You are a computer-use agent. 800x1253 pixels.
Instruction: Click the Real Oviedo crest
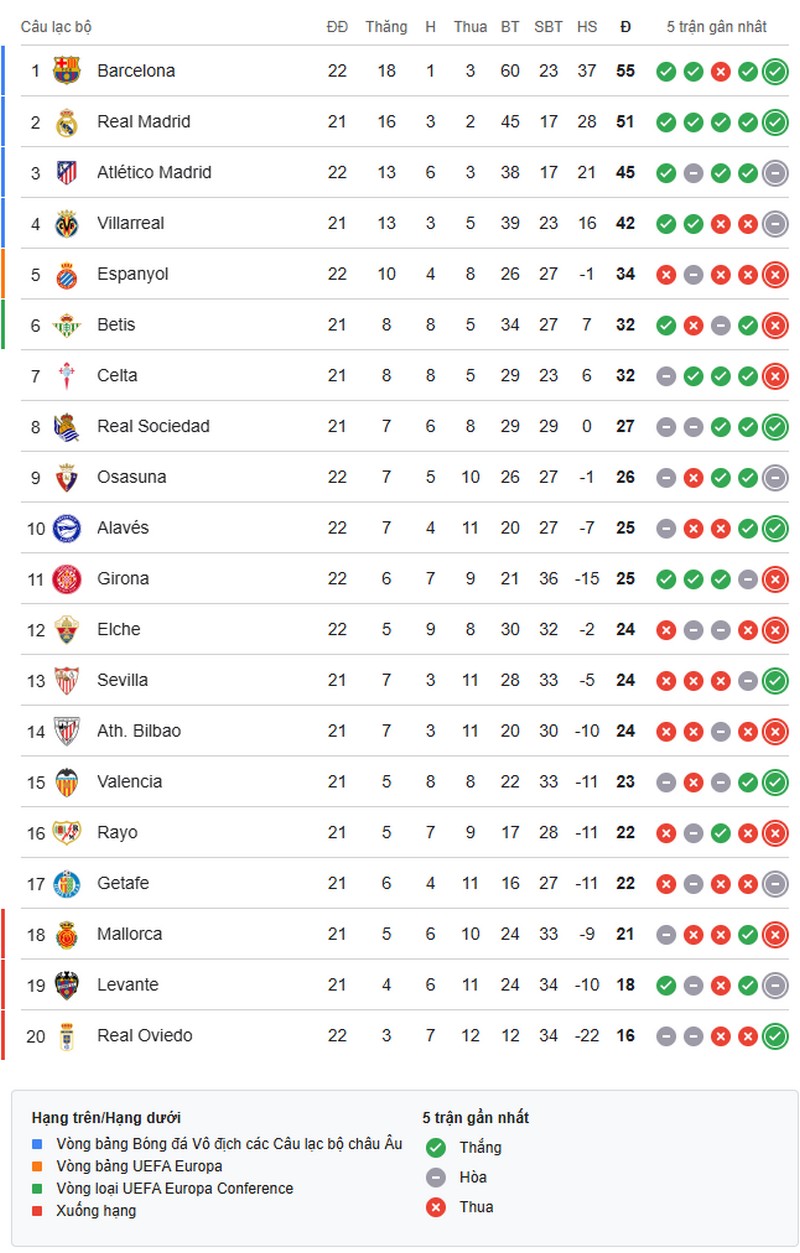(66, 1036)
